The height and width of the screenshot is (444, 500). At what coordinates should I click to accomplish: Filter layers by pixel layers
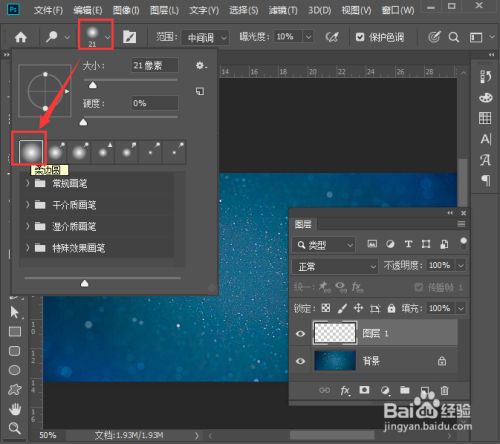click(x=372, y=244)
